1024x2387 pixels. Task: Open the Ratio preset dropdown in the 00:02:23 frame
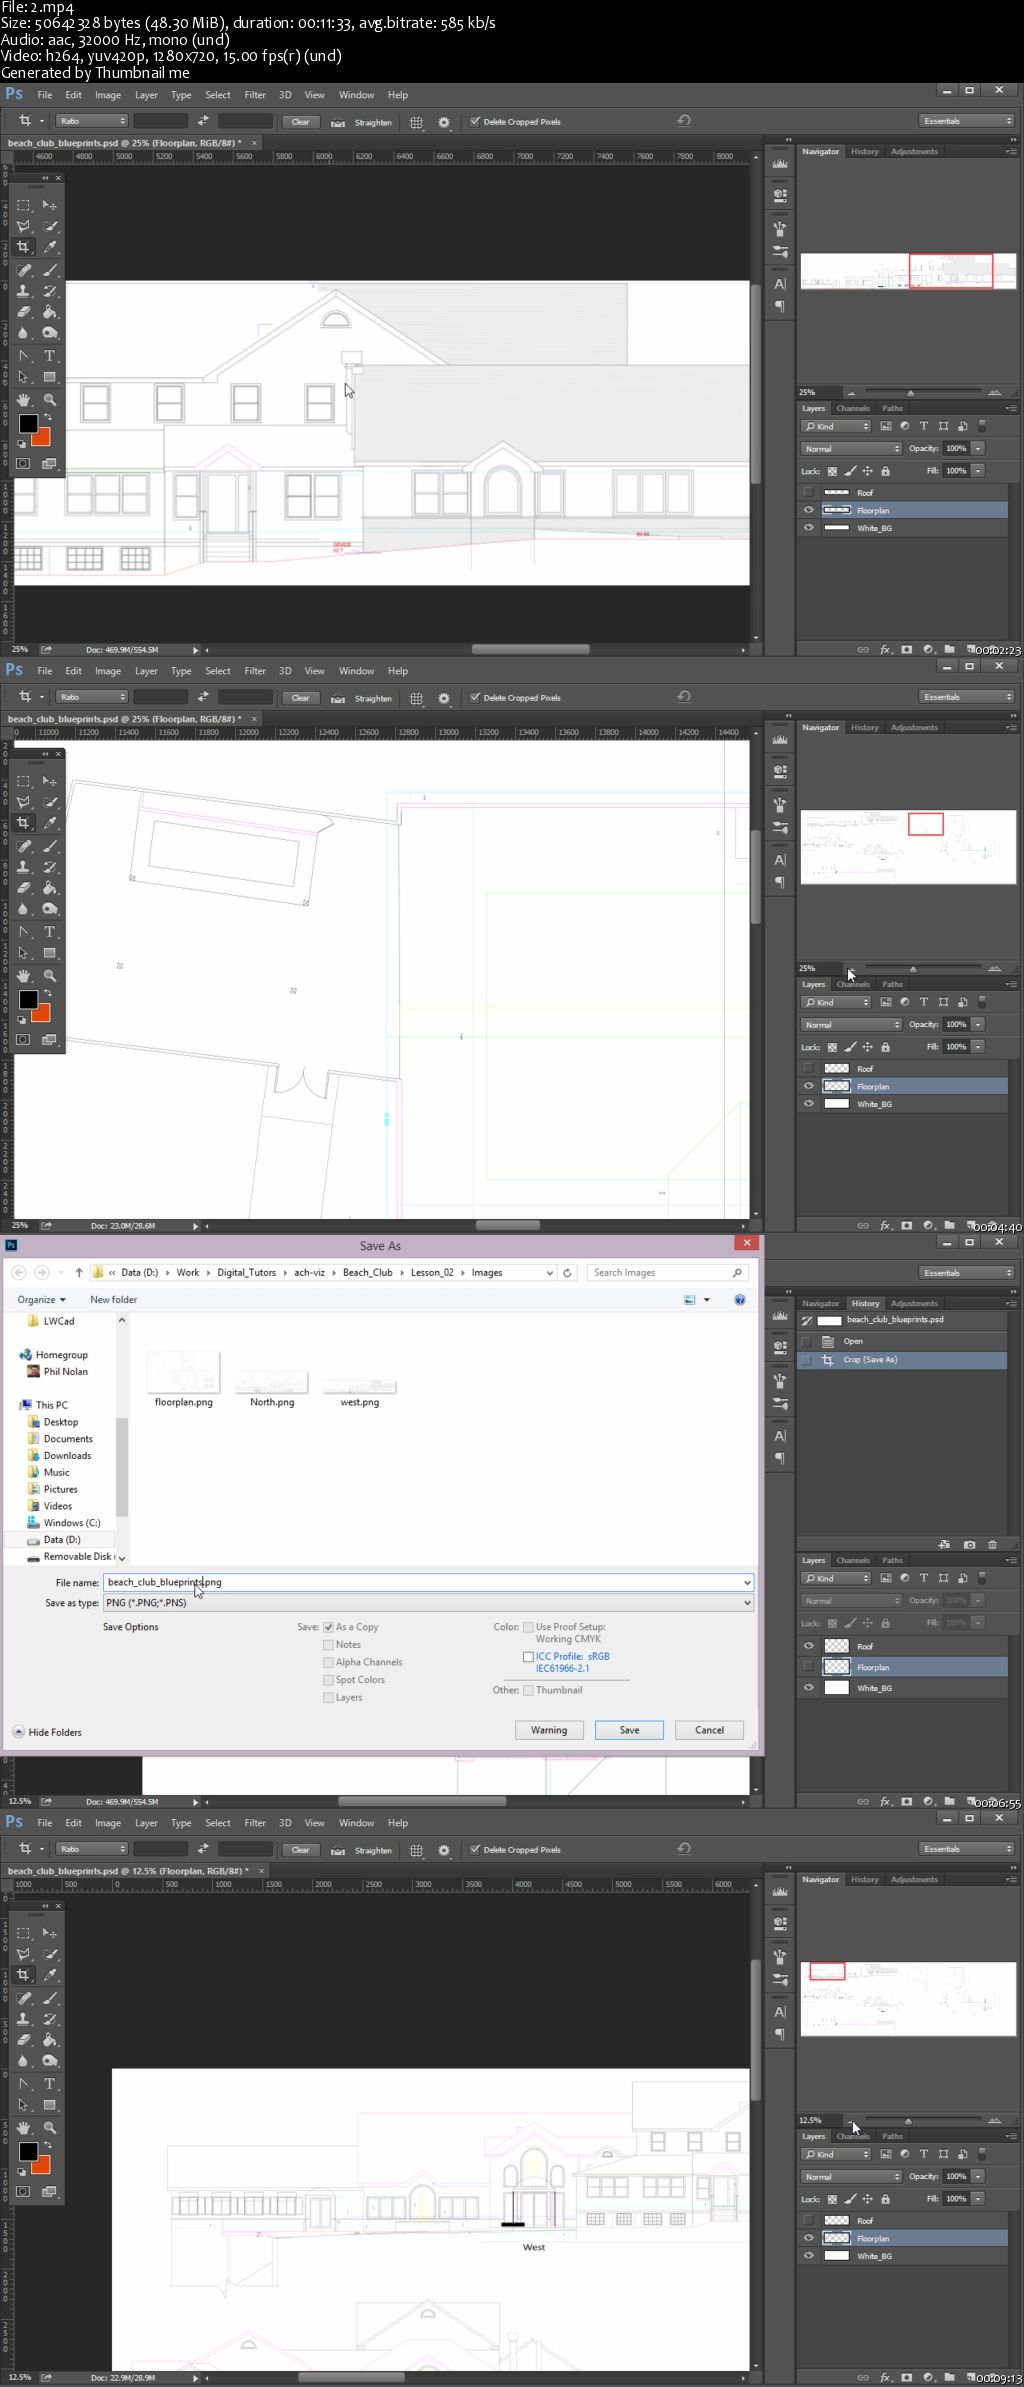point(91,121)
